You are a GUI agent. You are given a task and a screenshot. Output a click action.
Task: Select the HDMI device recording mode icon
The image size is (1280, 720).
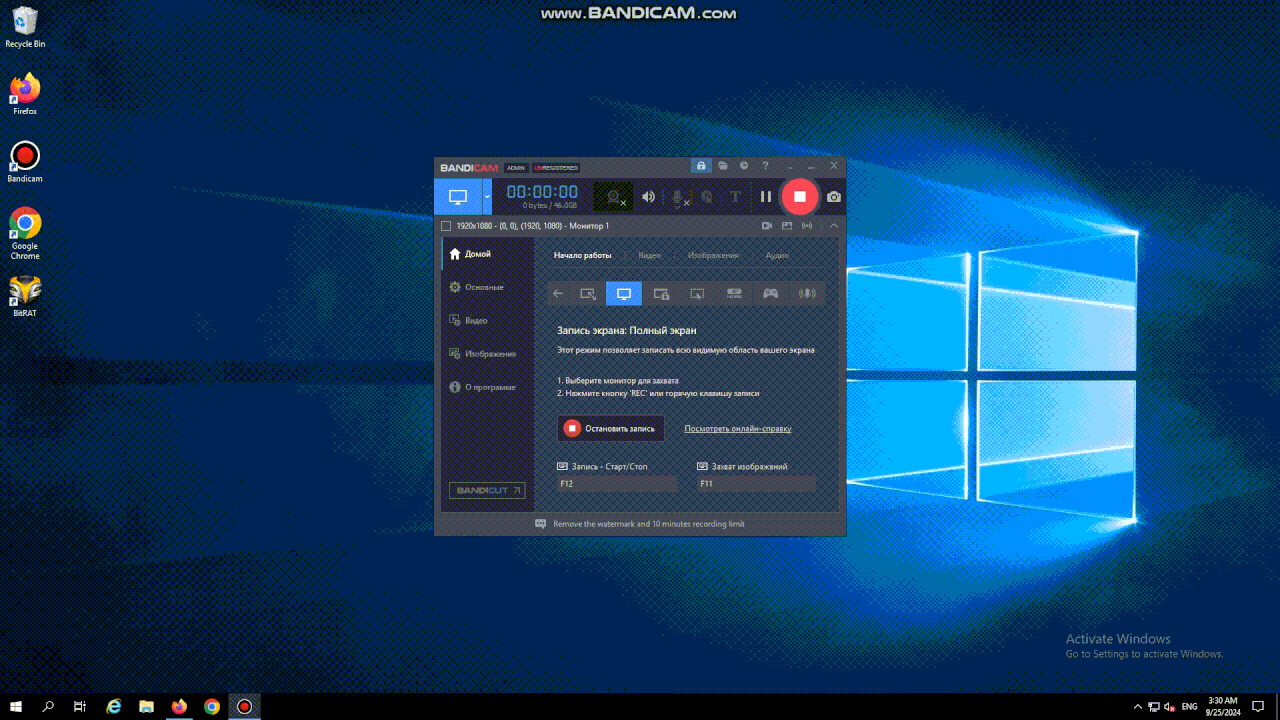click(x=734, y=294)
